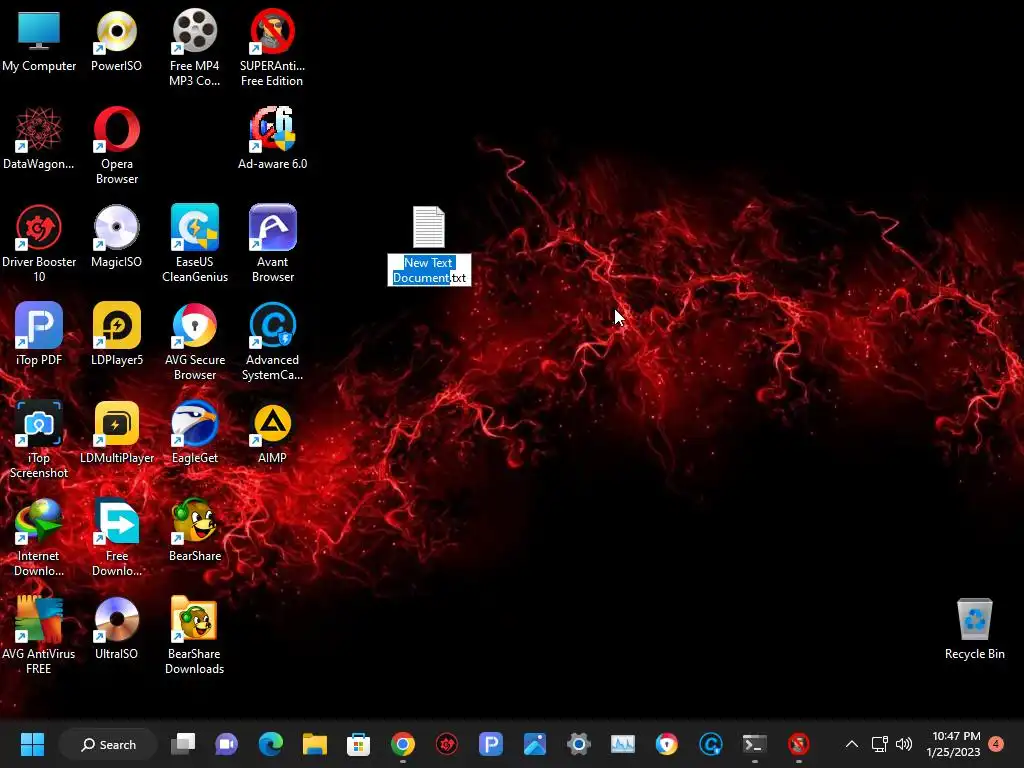The image size is (1024, 768).
Task: Select the AVG Secure Browser desktop shortcut
Action: (195, 342)
